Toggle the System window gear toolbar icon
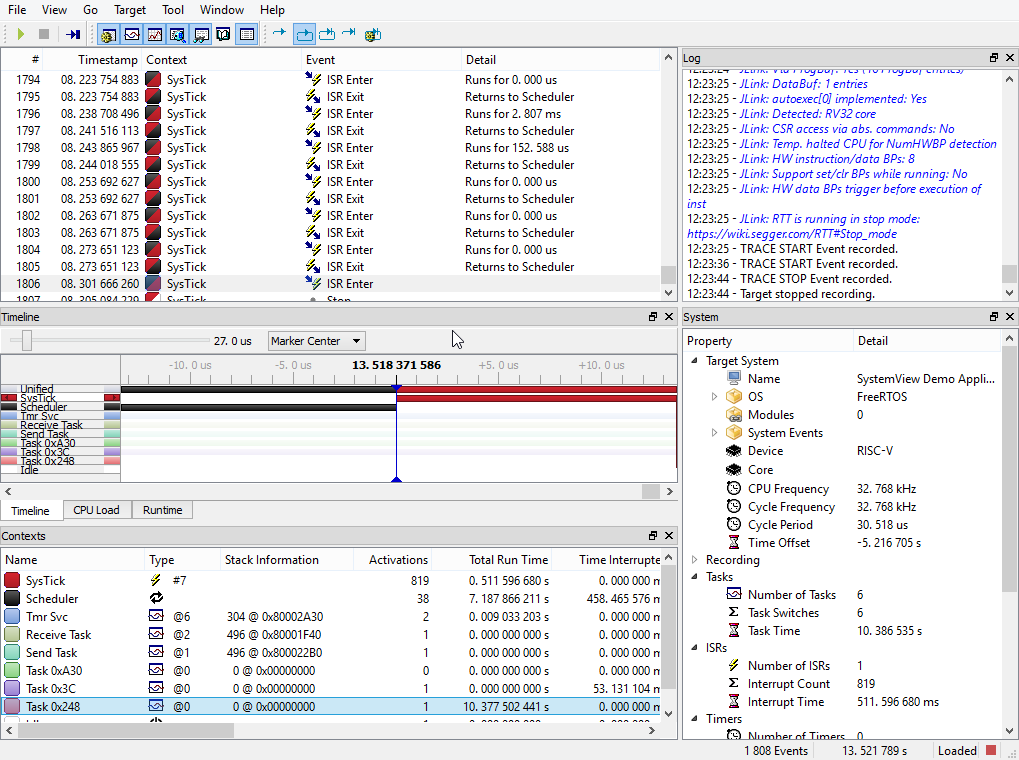This screenshot has height=760, width=1019. 107,33
